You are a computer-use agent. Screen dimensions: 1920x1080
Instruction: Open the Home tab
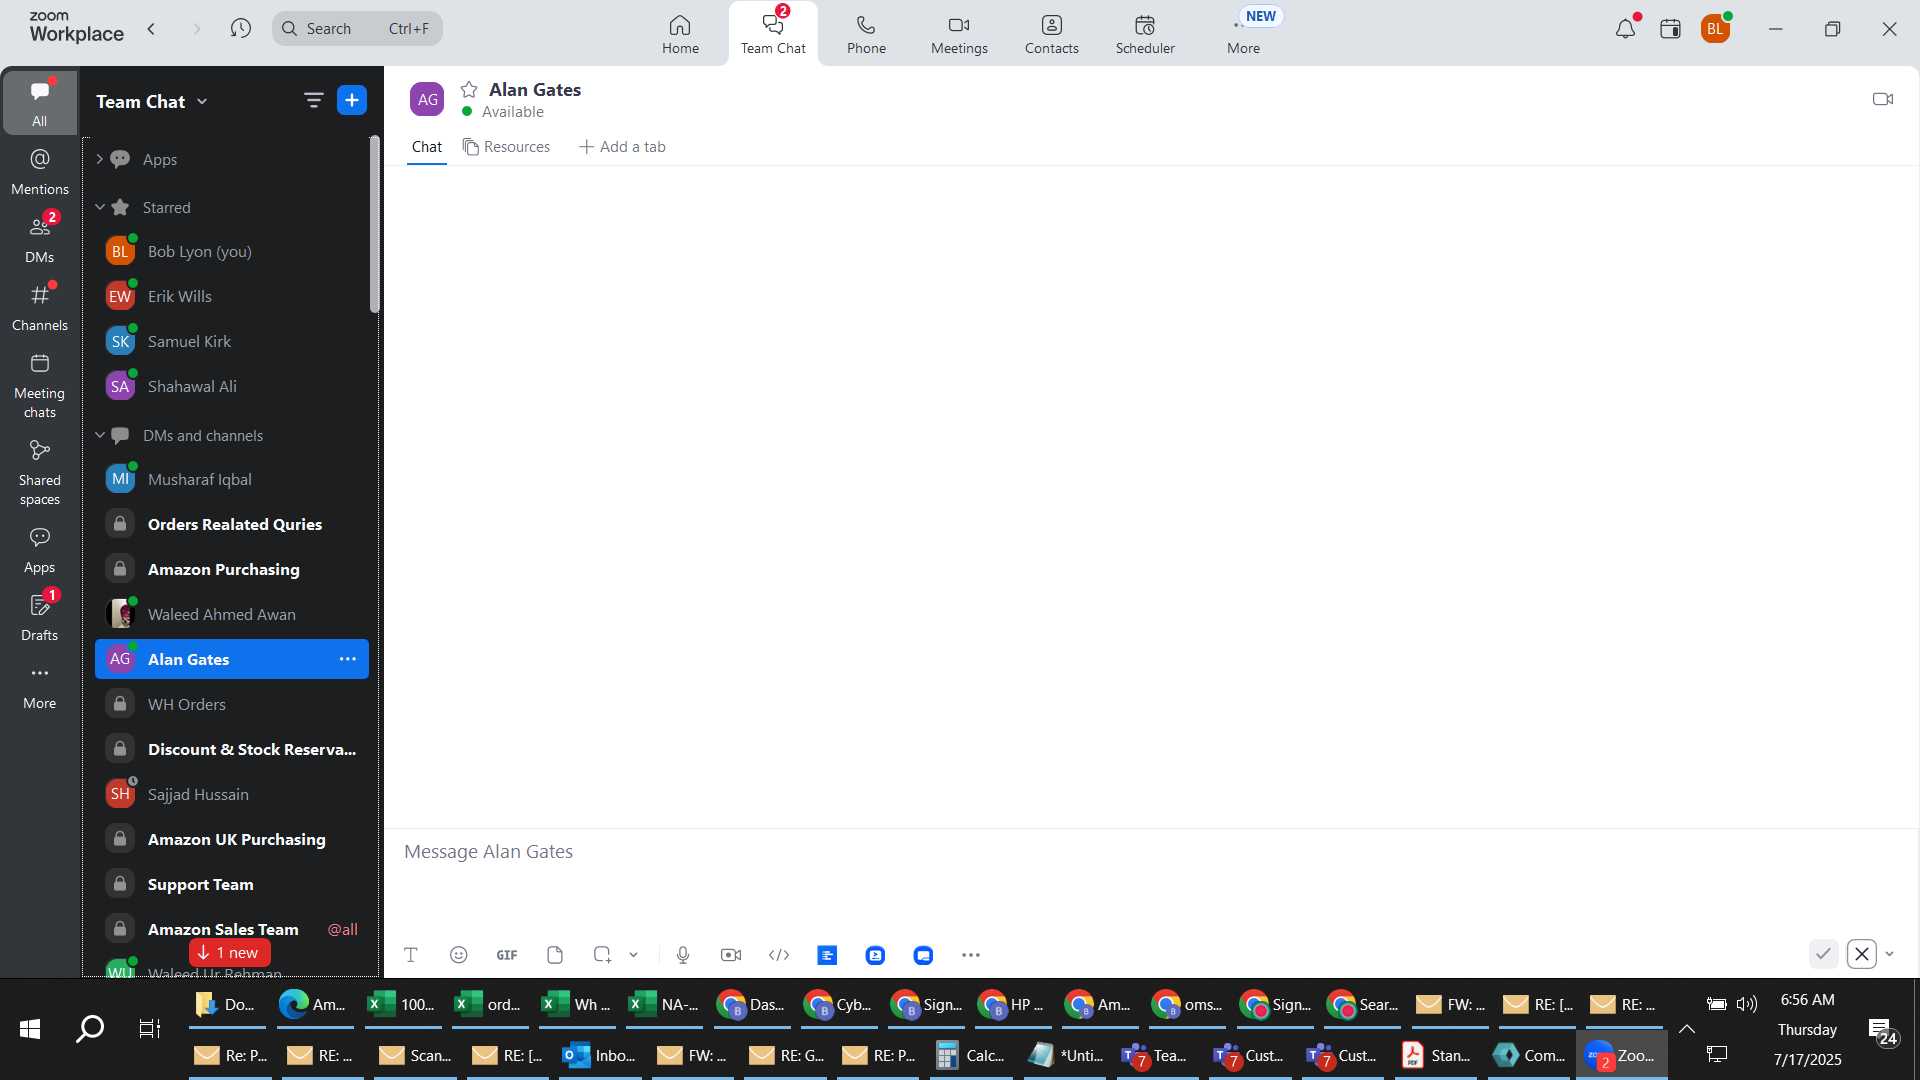tap(680, 34)
